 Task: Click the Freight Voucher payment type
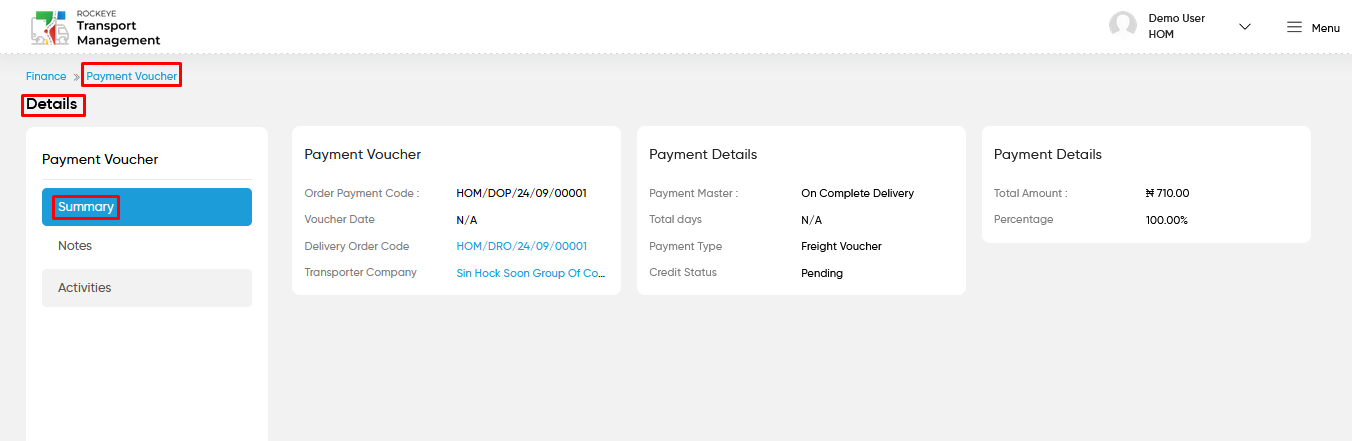pos(841,246)
